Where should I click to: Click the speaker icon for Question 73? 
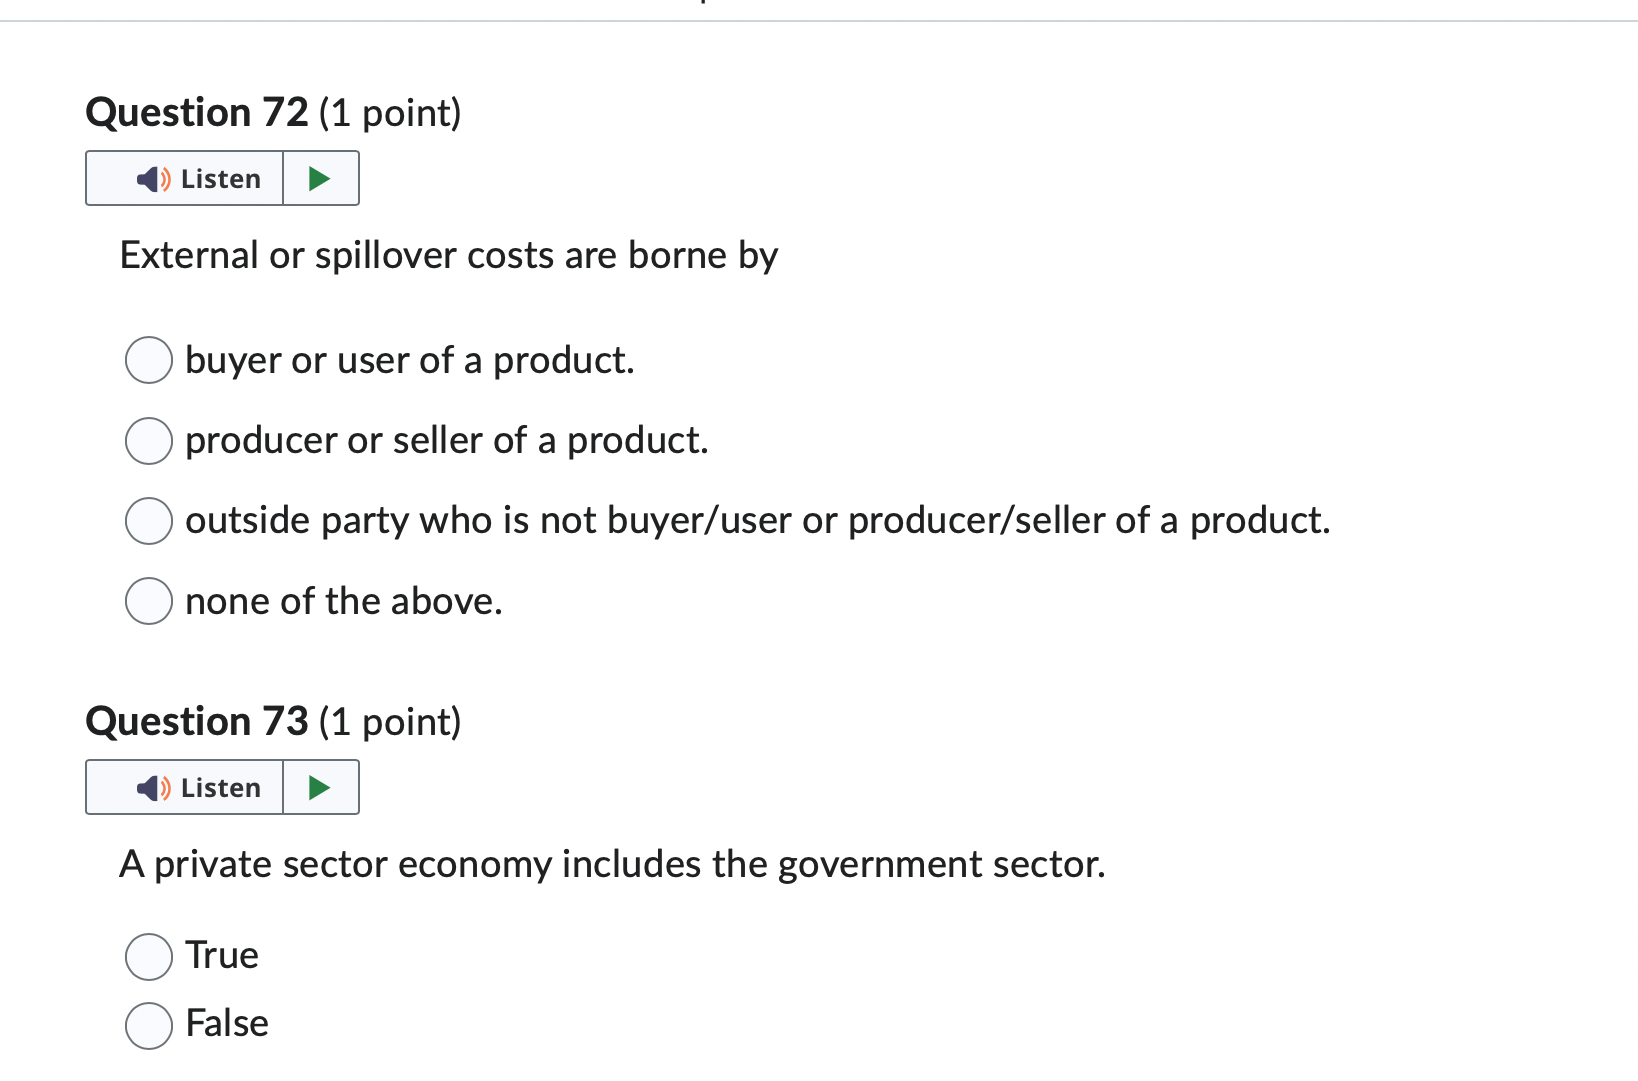coord(151,787)
